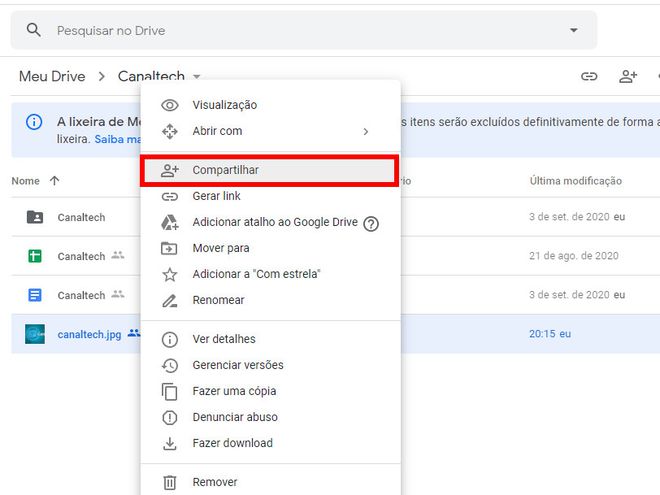
Task: Choose Renomear menu option
Action: click(270, 300)
